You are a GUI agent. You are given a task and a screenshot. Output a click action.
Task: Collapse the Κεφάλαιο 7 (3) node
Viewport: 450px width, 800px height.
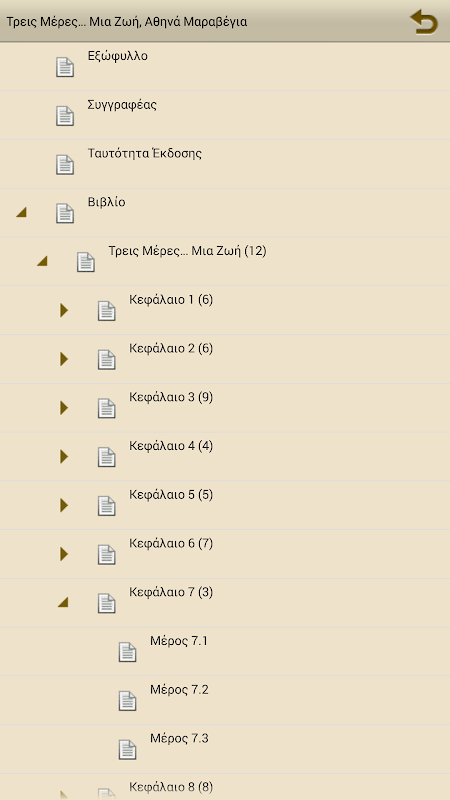tap(63, 602)
